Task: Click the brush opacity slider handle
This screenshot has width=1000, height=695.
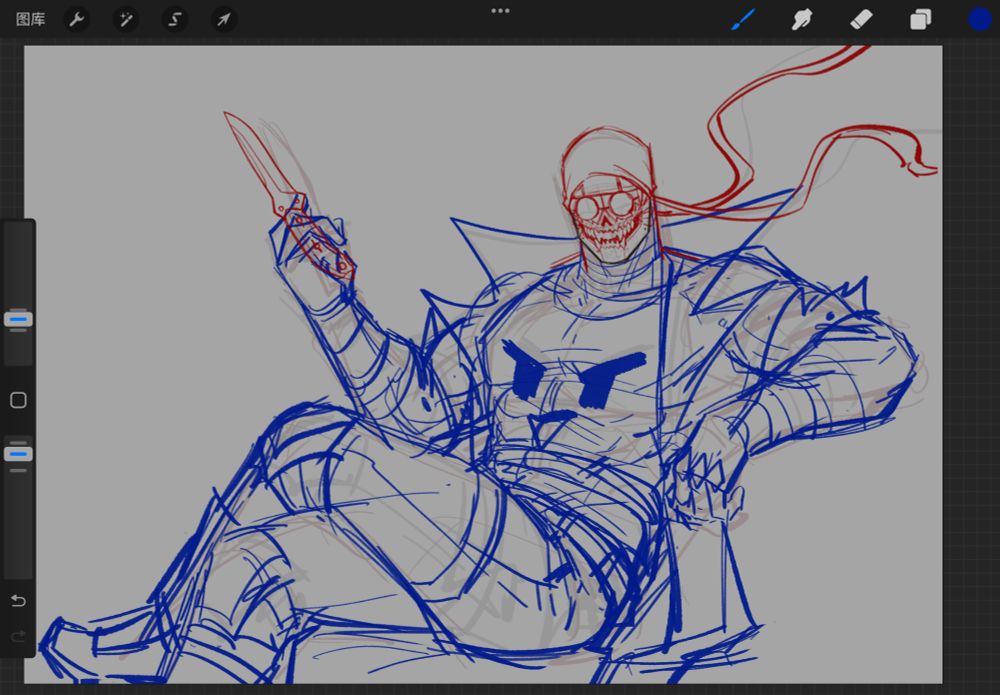Action: coord(18,453)
